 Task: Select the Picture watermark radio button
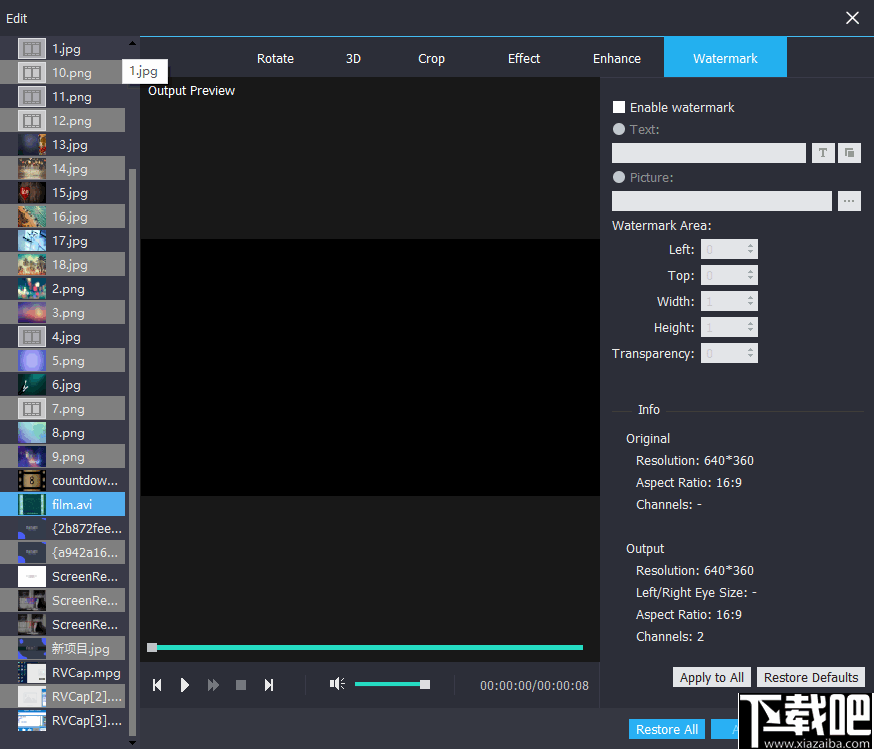(x=619, y=177)
